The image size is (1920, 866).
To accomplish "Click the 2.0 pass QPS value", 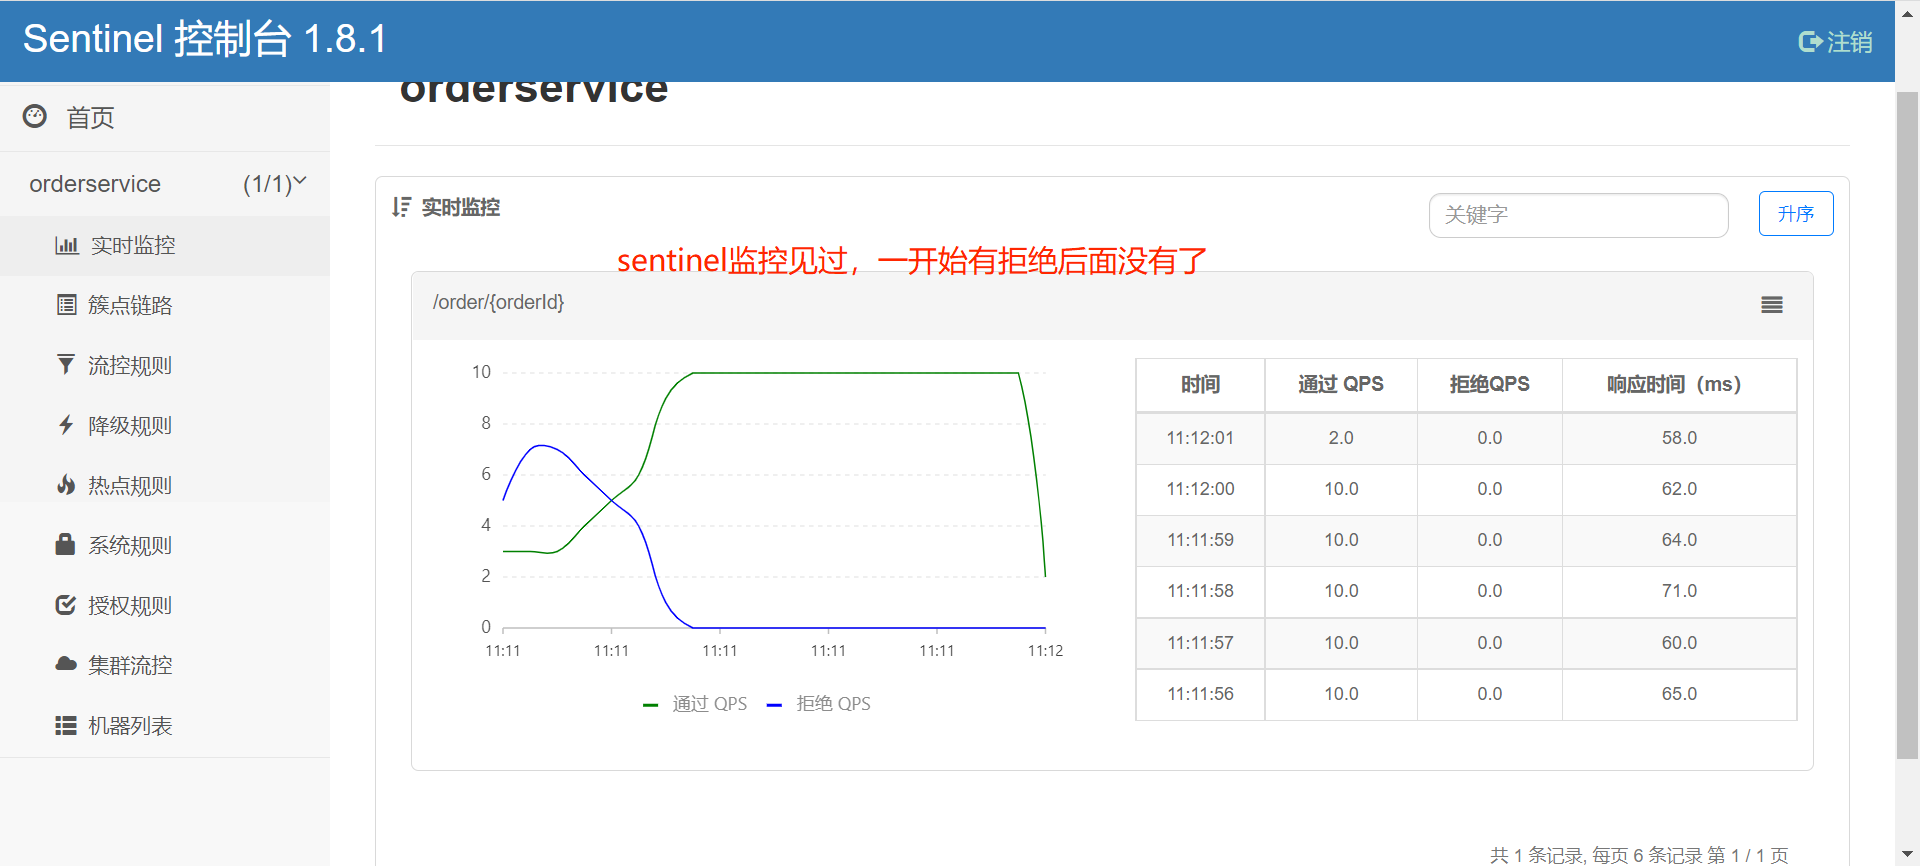I will click(x=1341, y=438).
